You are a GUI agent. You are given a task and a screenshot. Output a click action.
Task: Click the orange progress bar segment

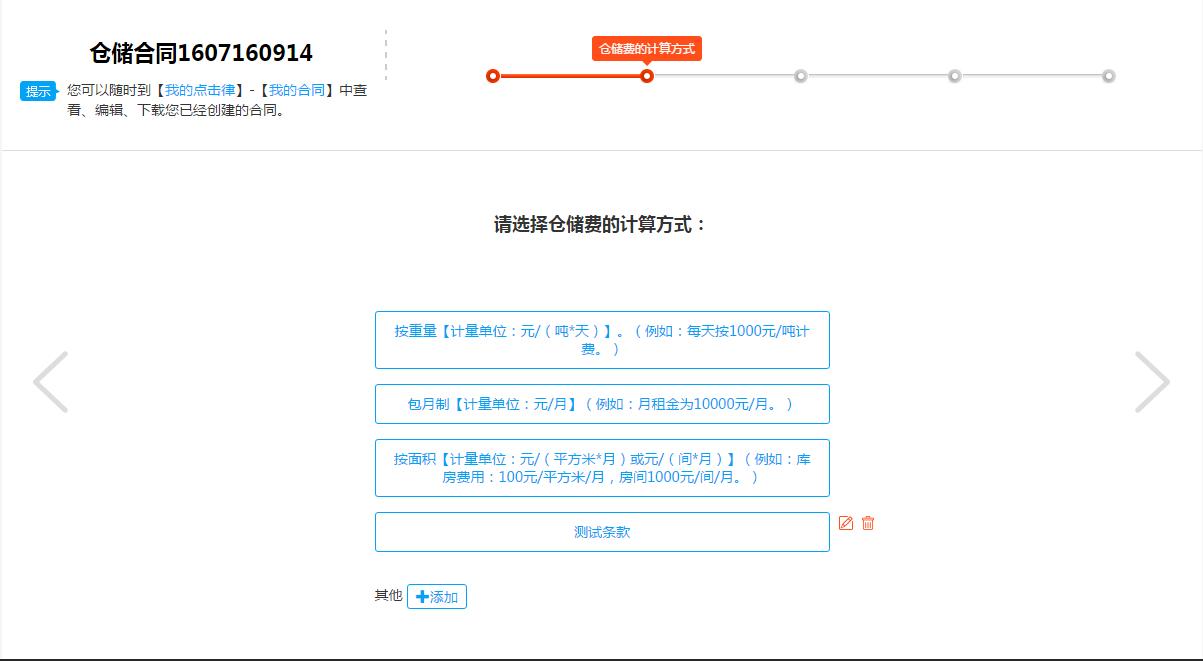(570, 75)
